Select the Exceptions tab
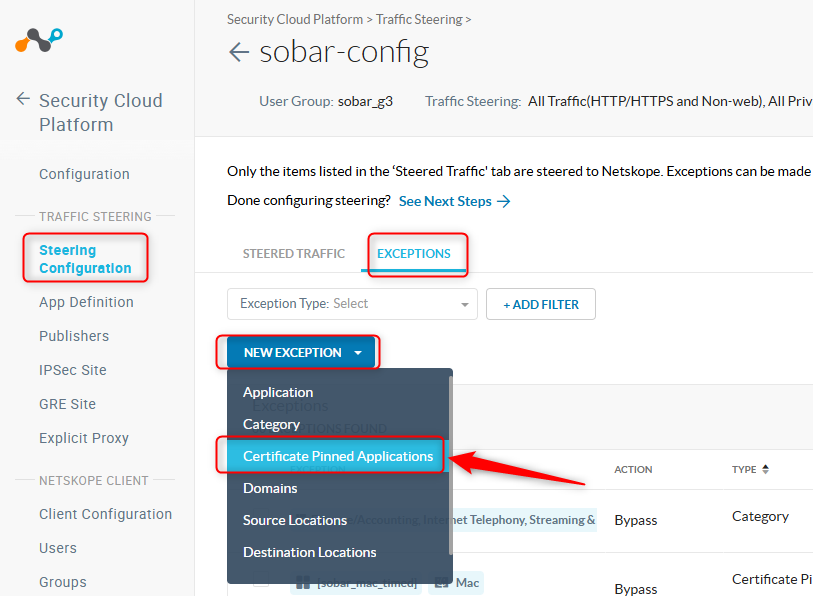The image size is (813, 596). pyautogui.click(x=414, y=254)
